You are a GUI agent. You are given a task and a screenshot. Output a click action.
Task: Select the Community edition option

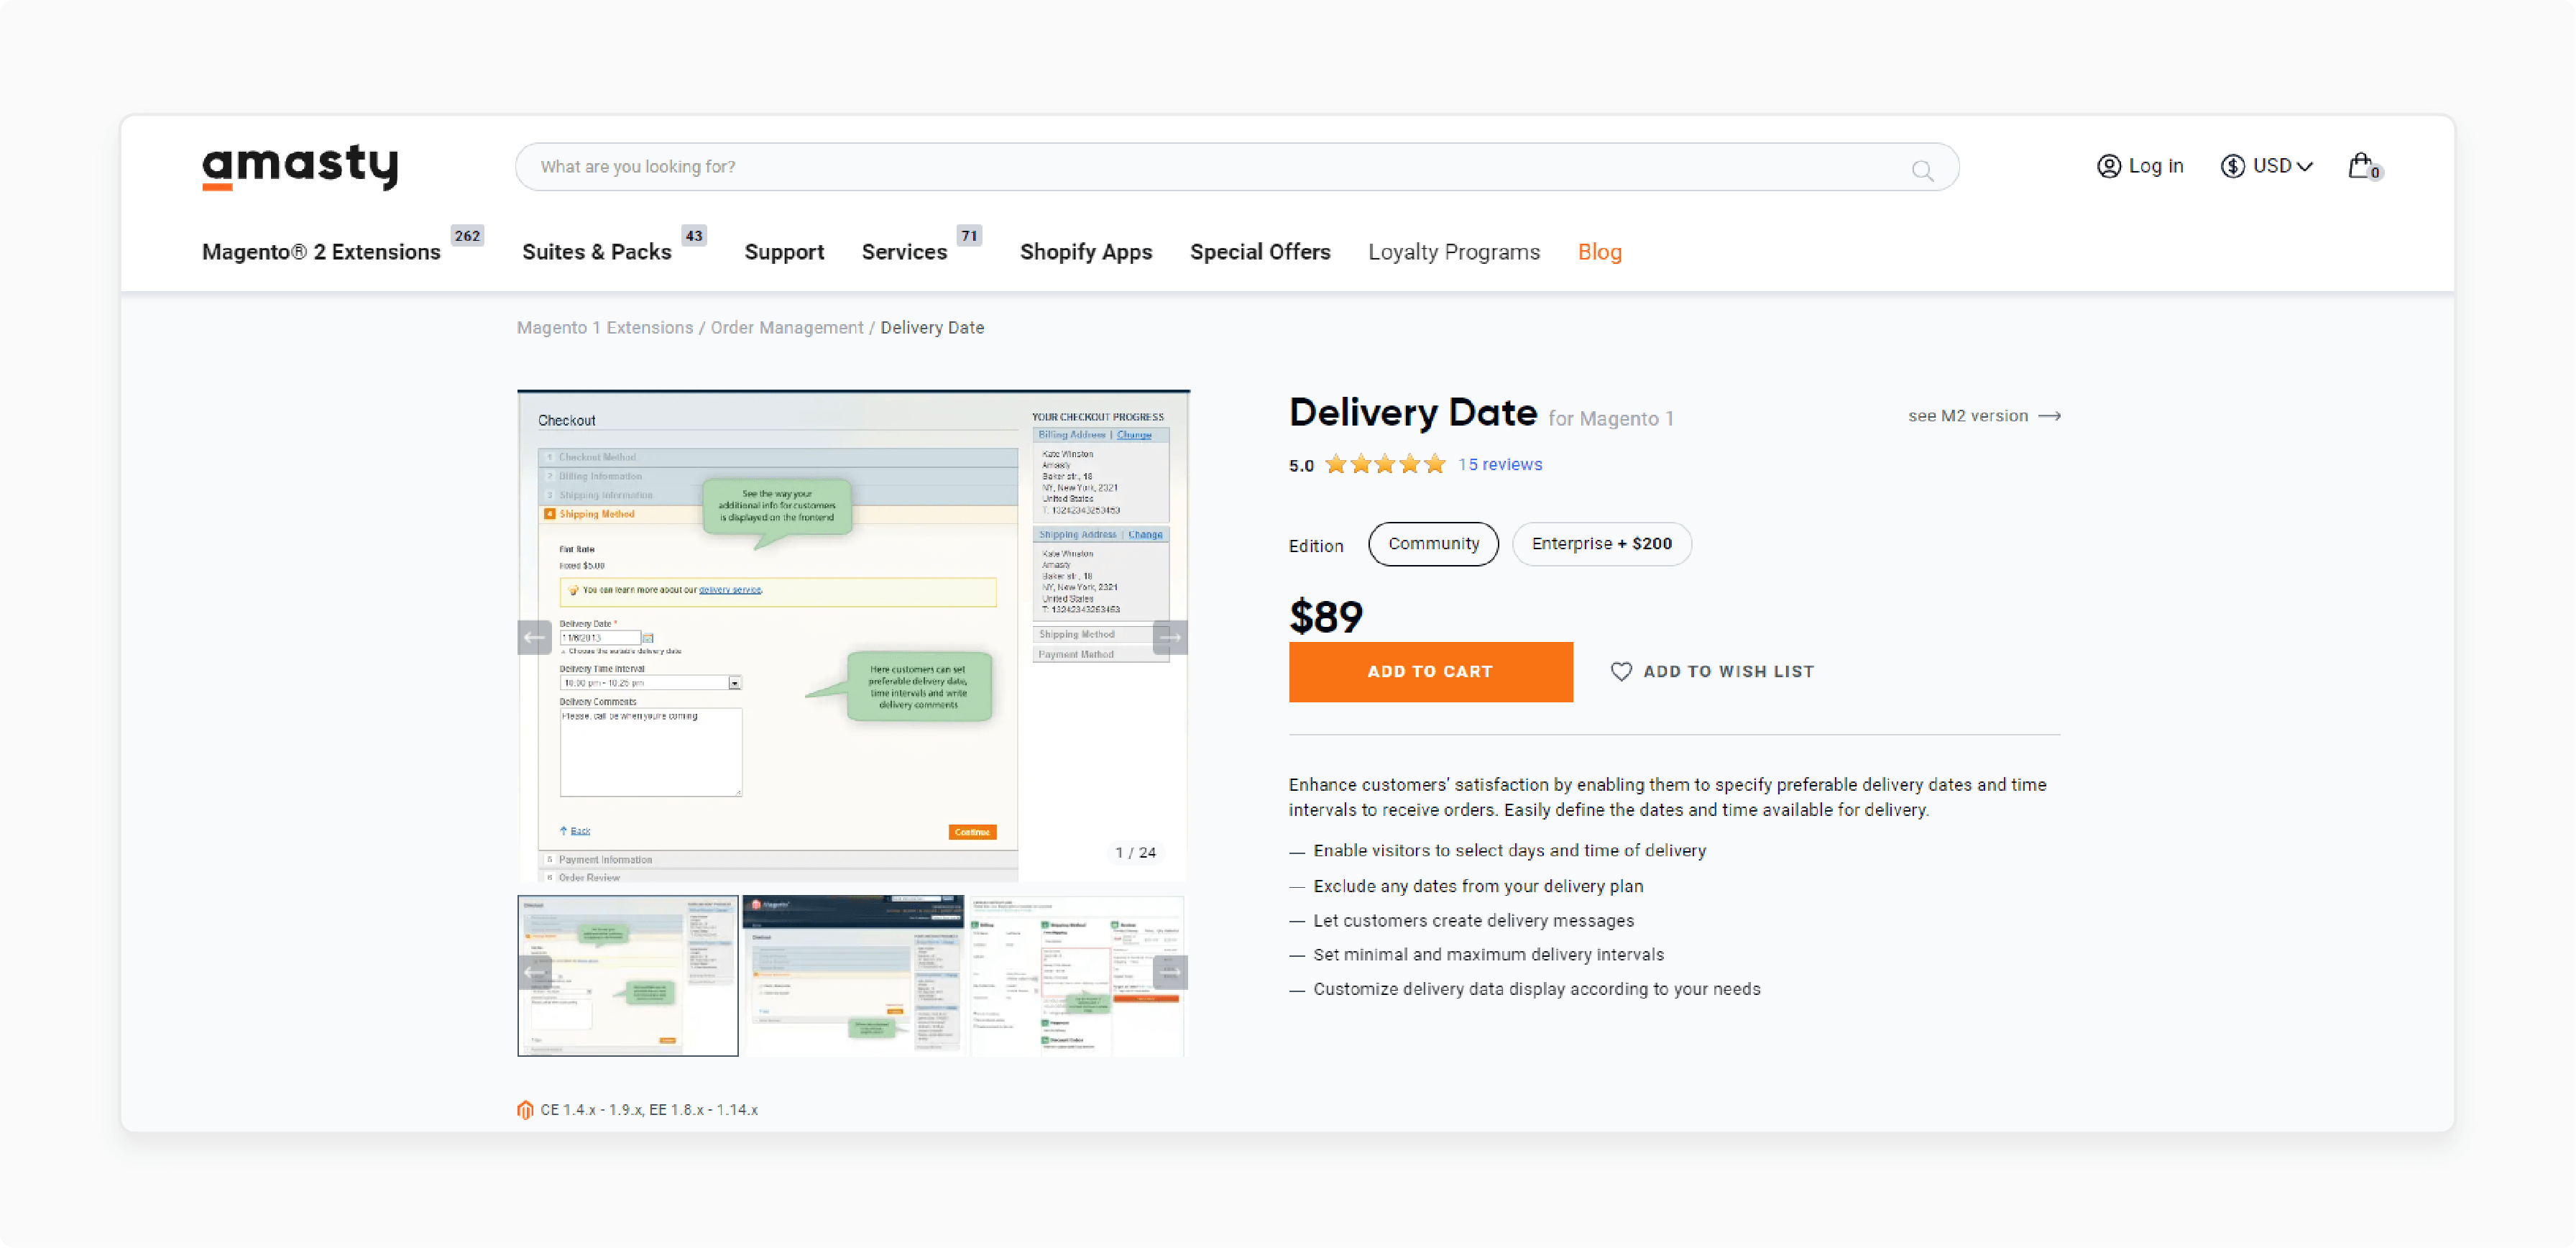click(x=1433, y=544)
